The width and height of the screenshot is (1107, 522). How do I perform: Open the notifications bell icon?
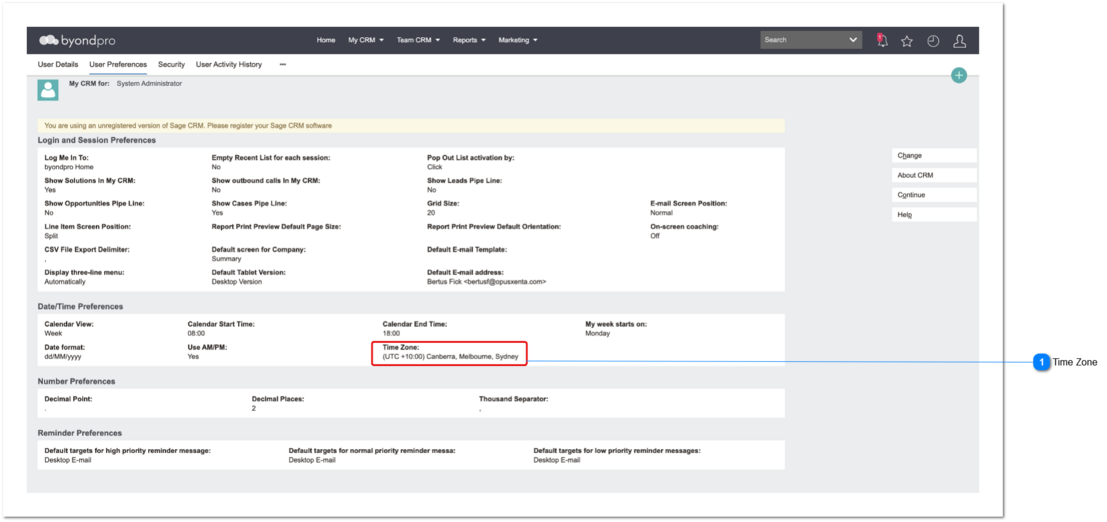882,40
